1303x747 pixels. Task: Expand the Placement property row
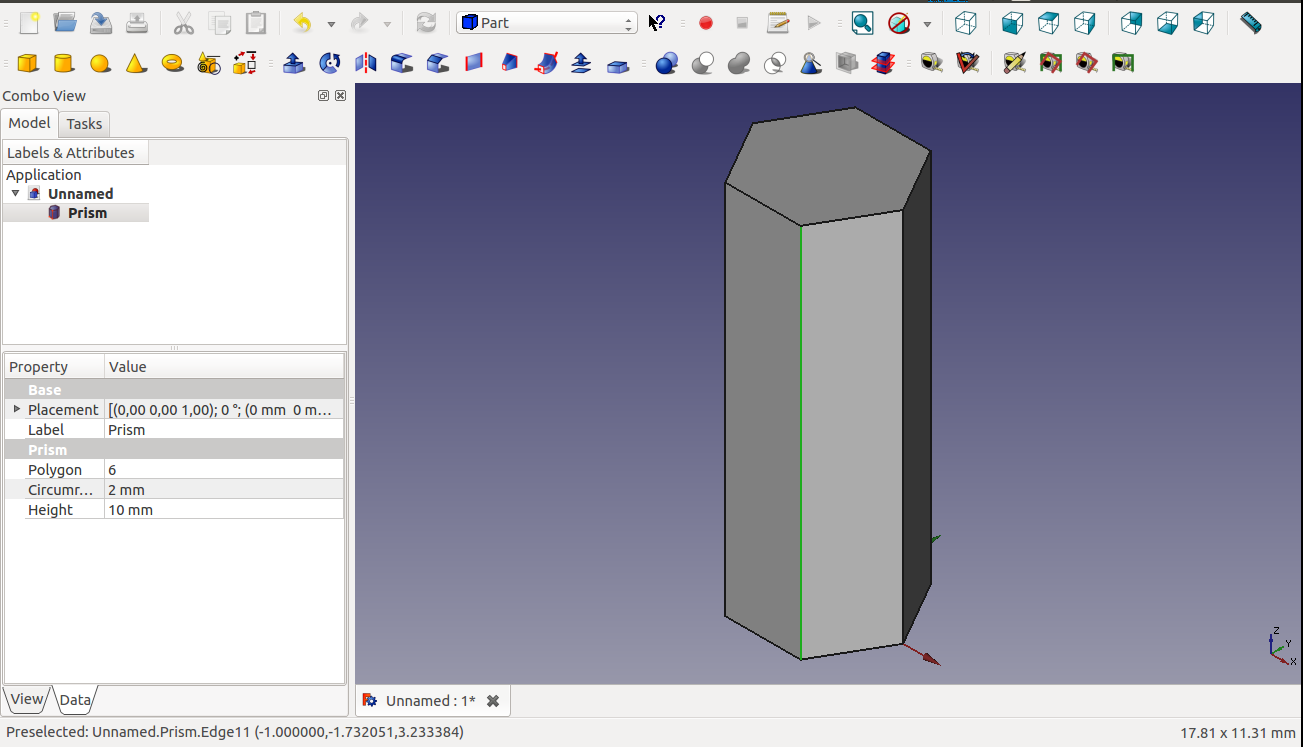coord(17,410)
